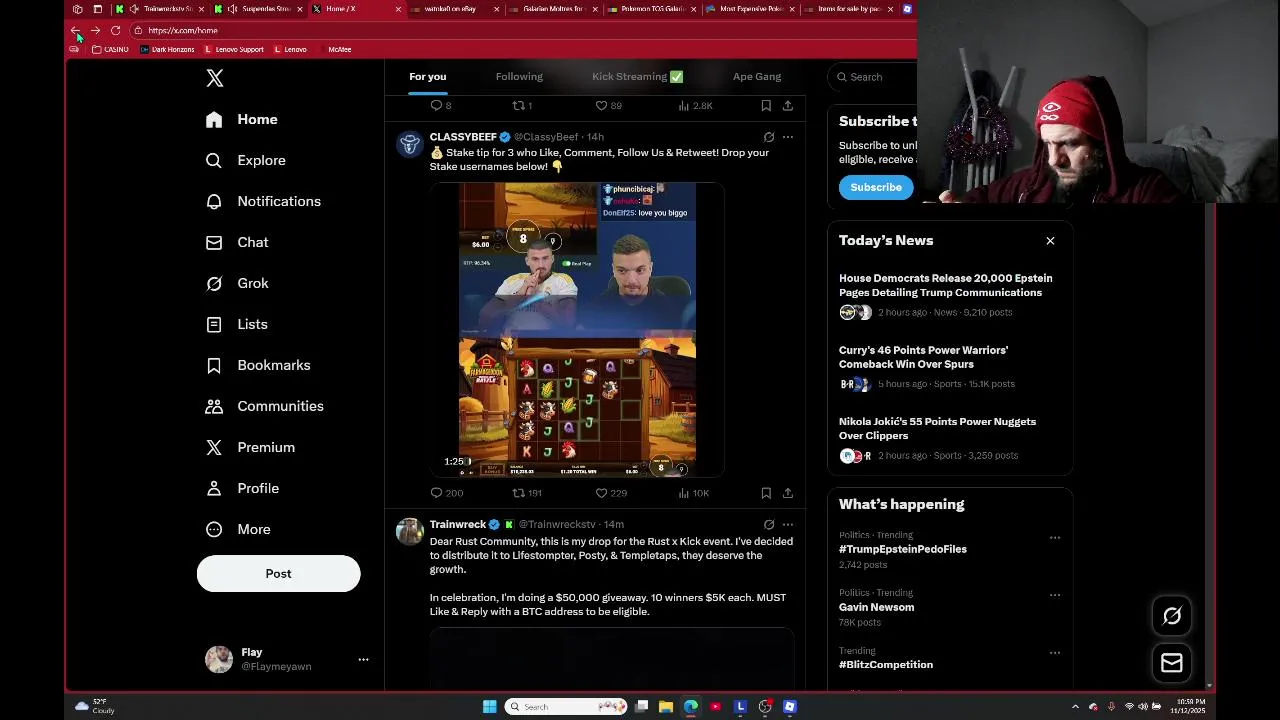Like the top post with 89 likes
This screenshot has height=720, width=1280.
click(x=608, y=105)
